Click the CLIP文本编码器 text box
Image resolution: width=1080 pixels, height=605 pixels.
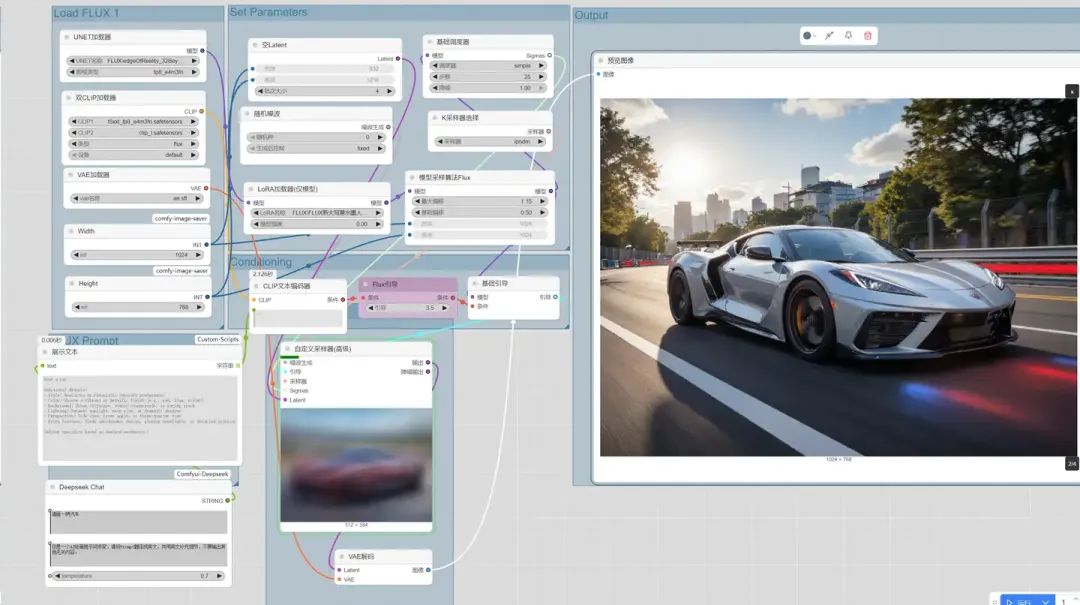tap(298, 318)
